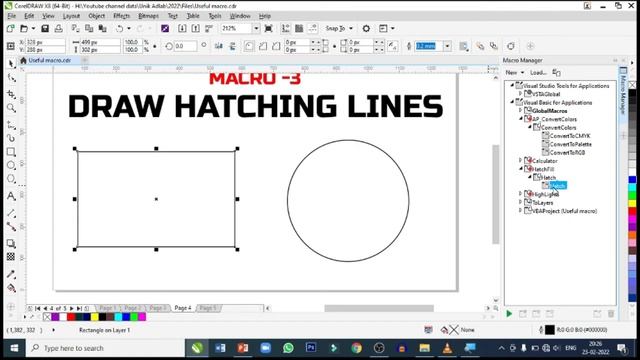Select the Polygon tool in the toolbox
This screenshot has height=360, width=640.
pos(11,179)
